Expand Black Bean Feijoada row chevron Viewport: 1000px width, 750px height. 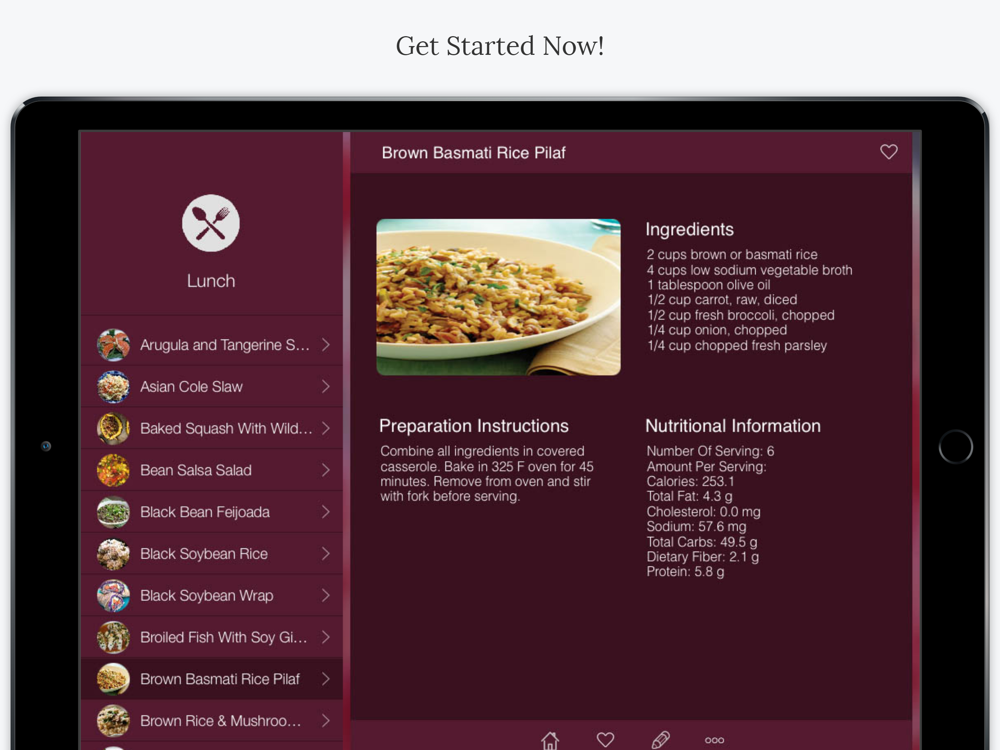[326, 512]
